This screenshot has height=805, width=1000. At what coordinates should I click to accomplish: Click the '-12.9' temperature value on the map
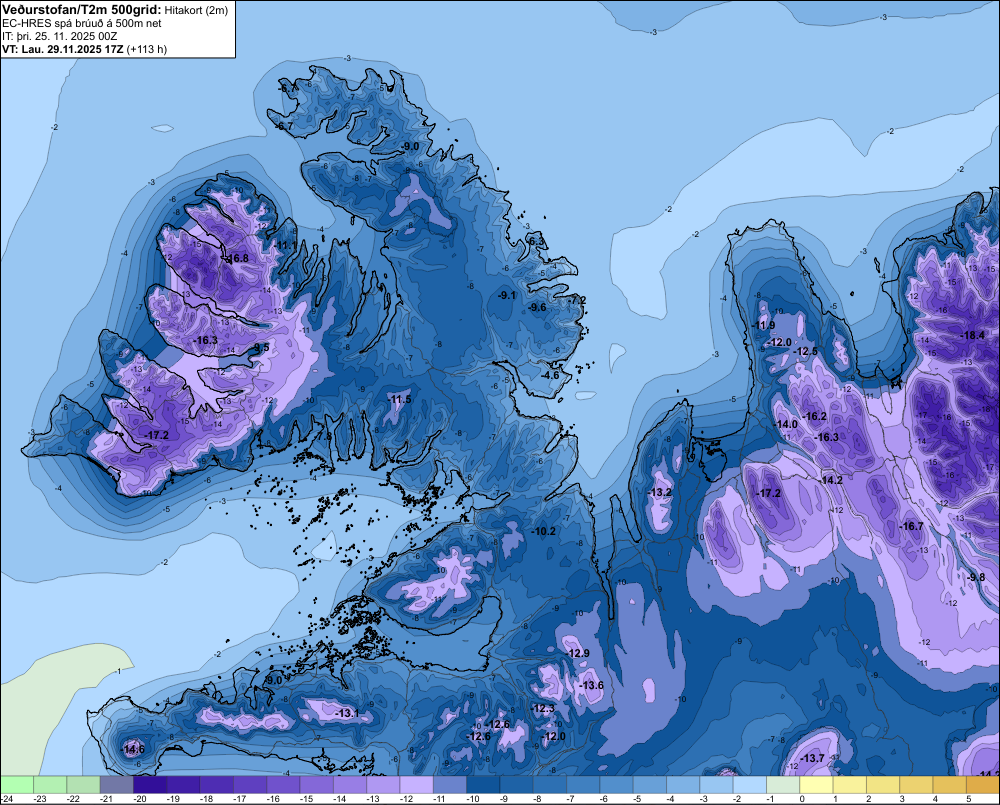pos(577,653)
